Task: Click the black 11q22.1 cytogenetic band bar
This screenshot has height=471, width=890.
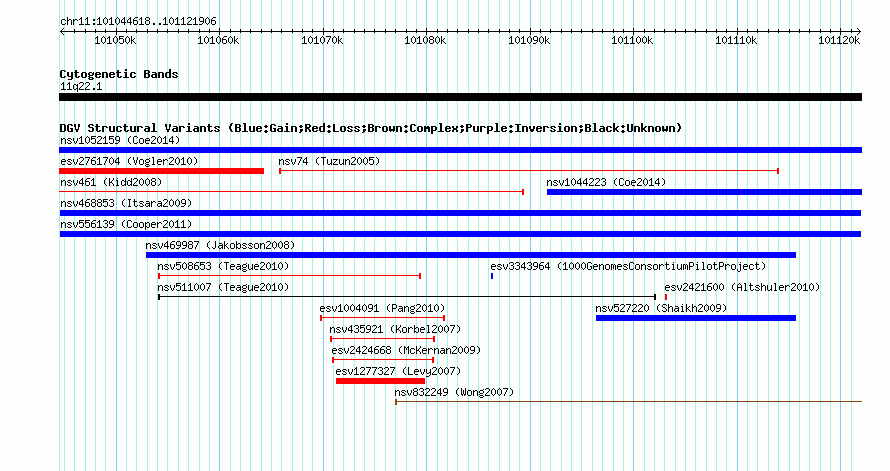Action: 460,97
